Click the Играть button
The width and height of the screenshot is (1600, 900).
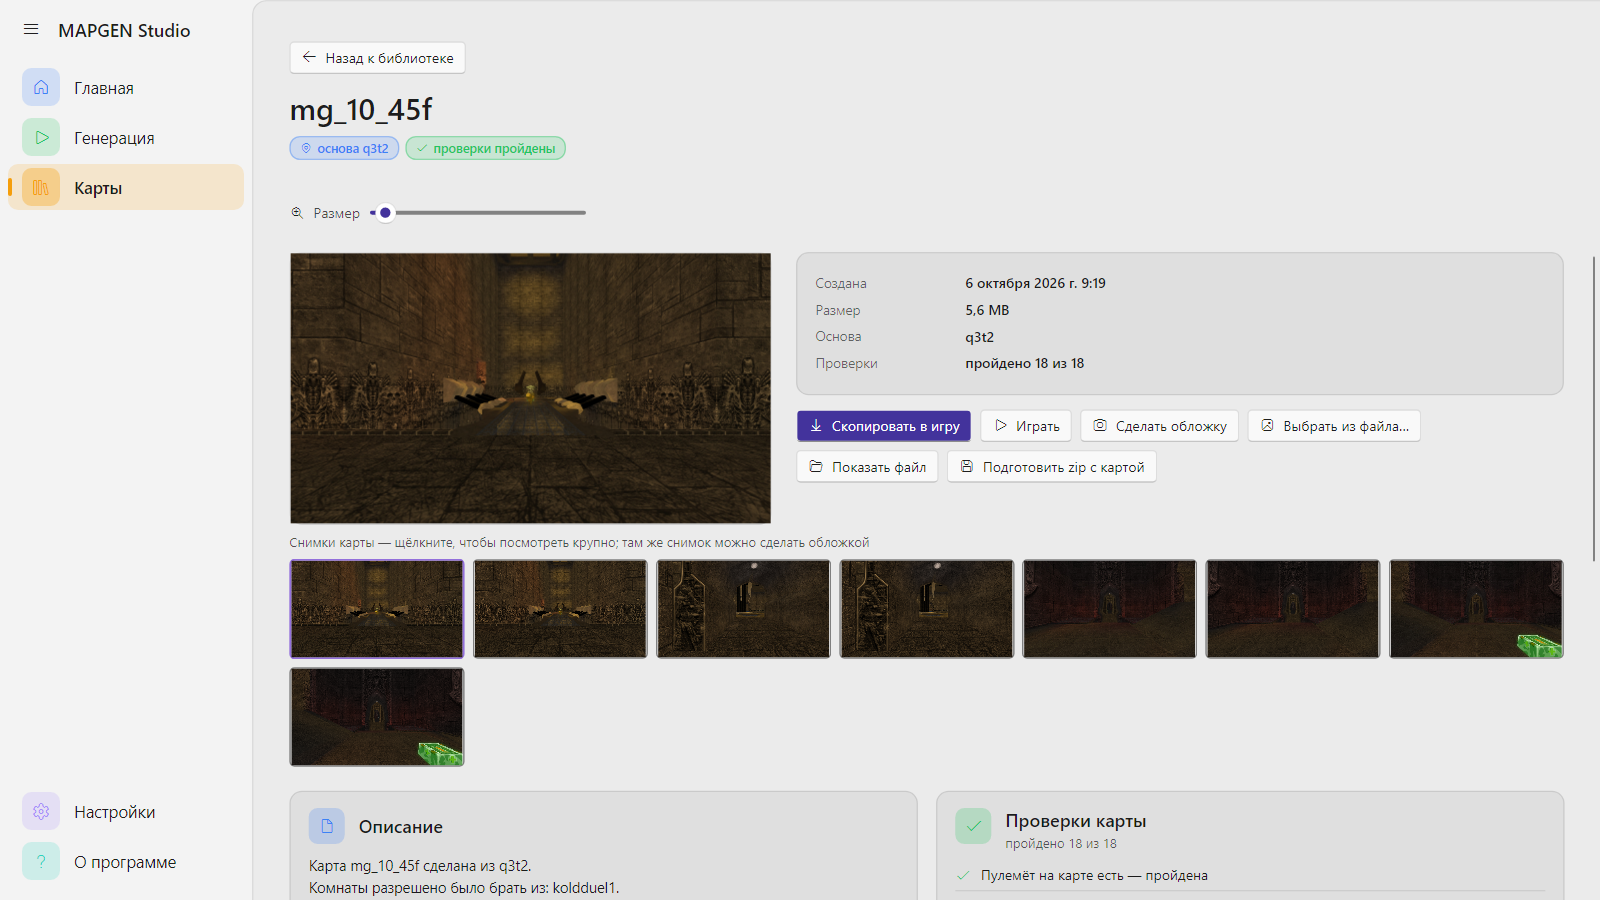pos(1026,426)
